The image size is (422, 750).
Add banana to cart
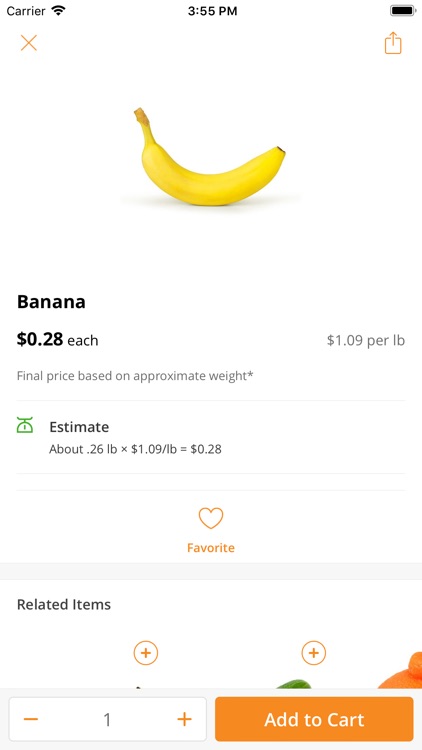click(x=314, y=719)
